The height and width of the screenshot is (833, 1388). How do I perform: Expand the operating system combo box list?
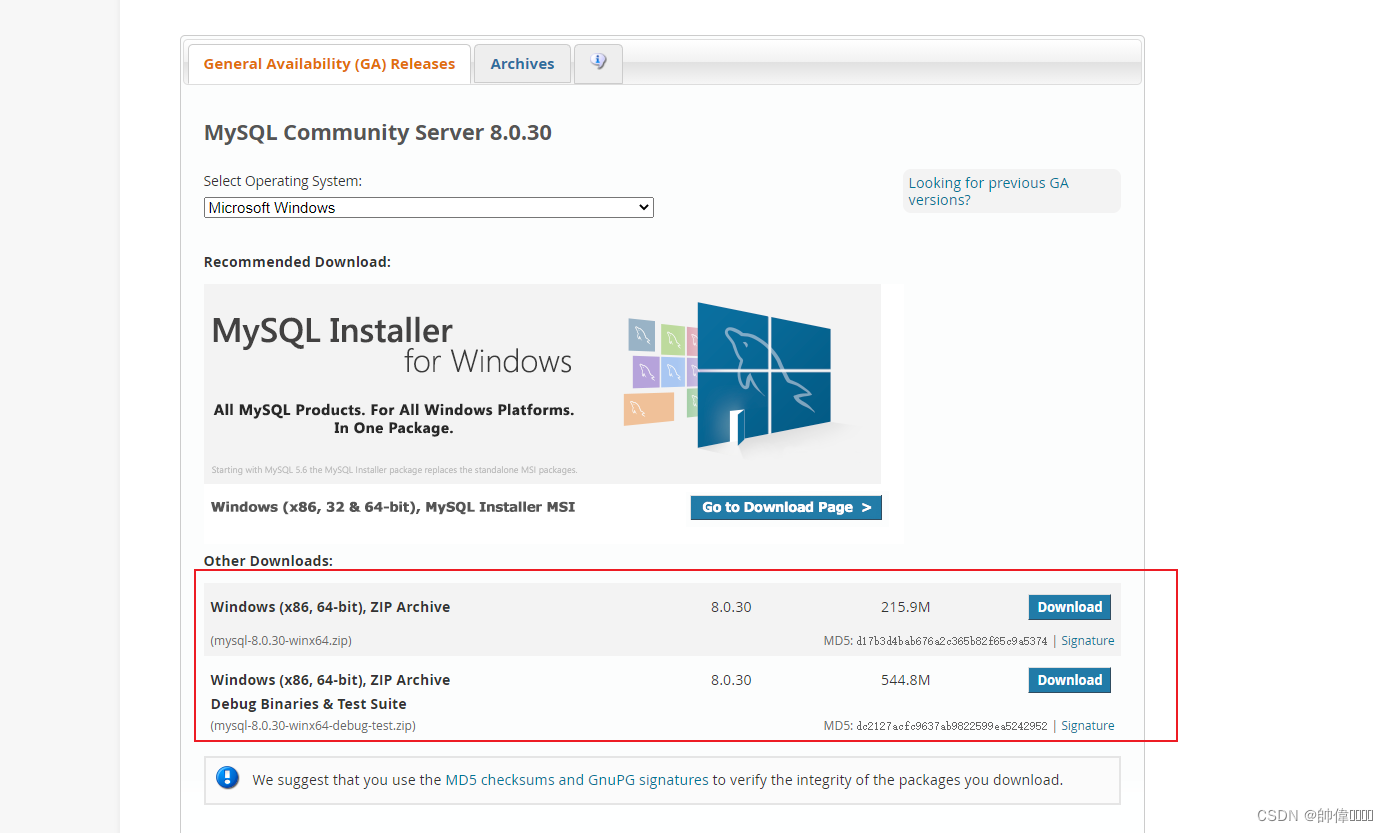point(428,207)
